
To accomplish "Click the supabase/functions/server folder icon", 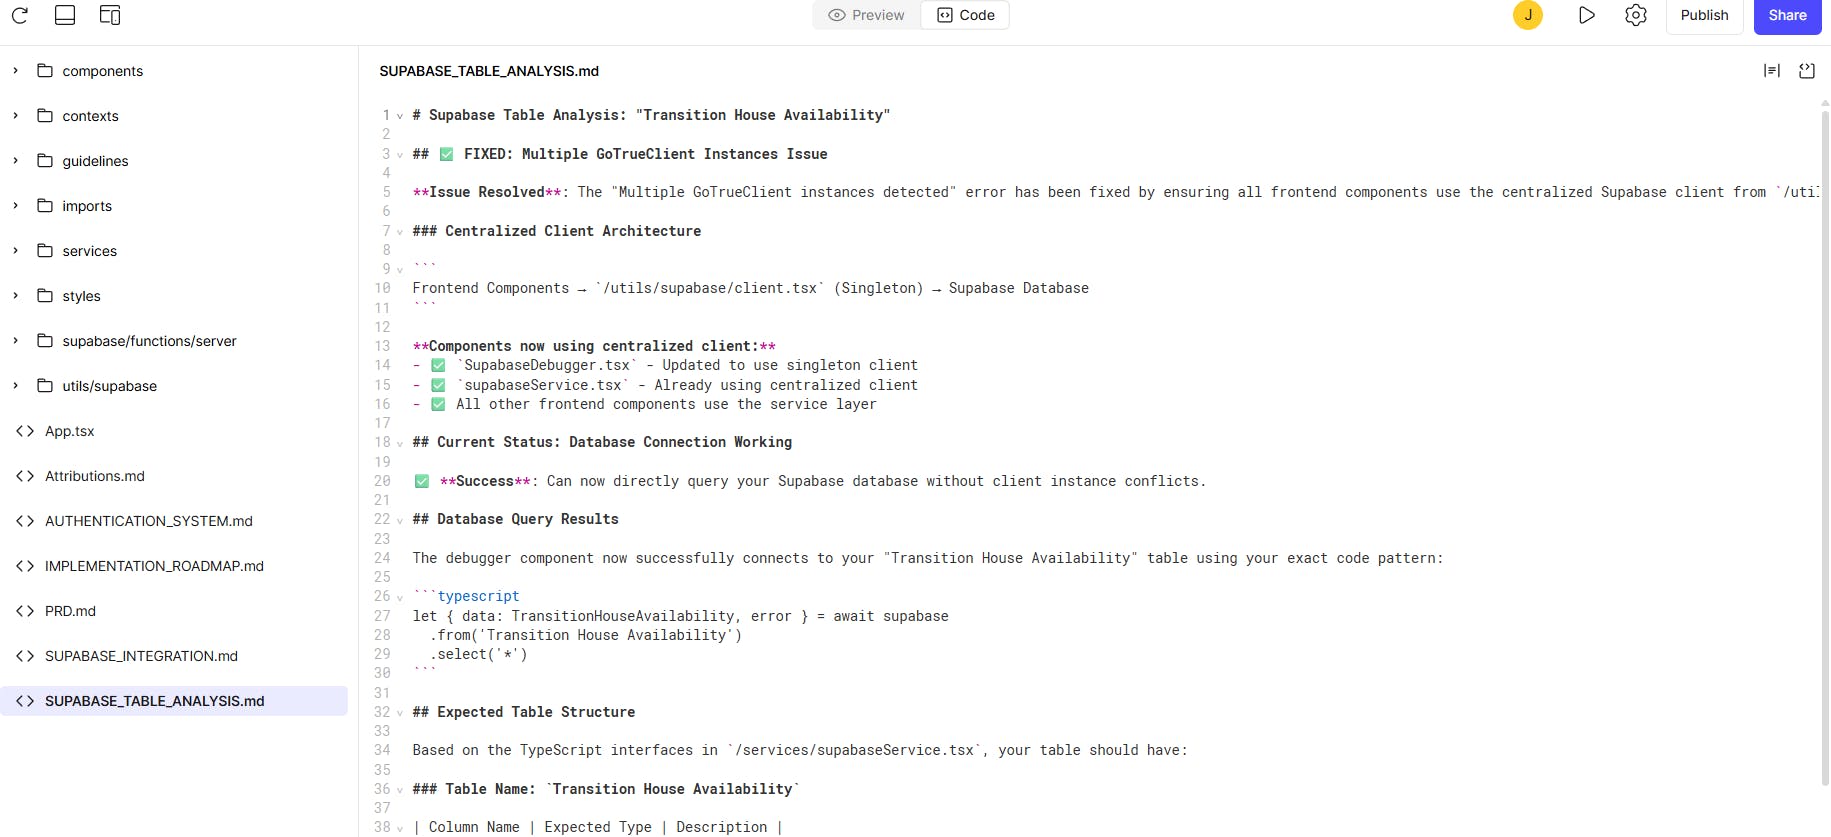I will pyautogui.click(x=45, y=341).
